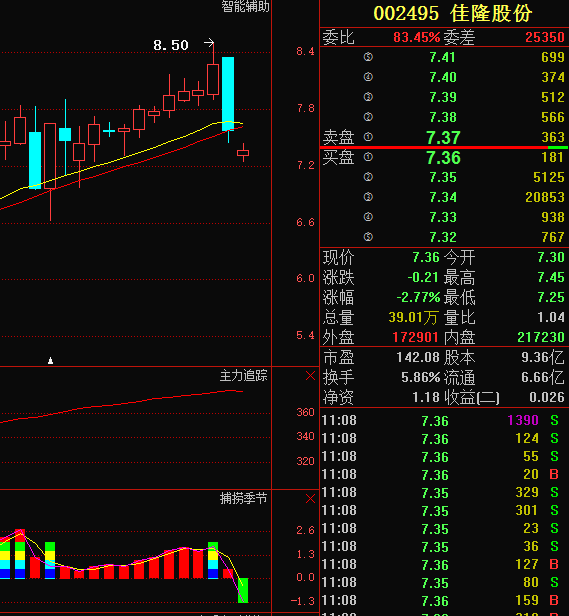Click the 主力追踪 indicator title
569x616 pixels.
tap(243, 376)
